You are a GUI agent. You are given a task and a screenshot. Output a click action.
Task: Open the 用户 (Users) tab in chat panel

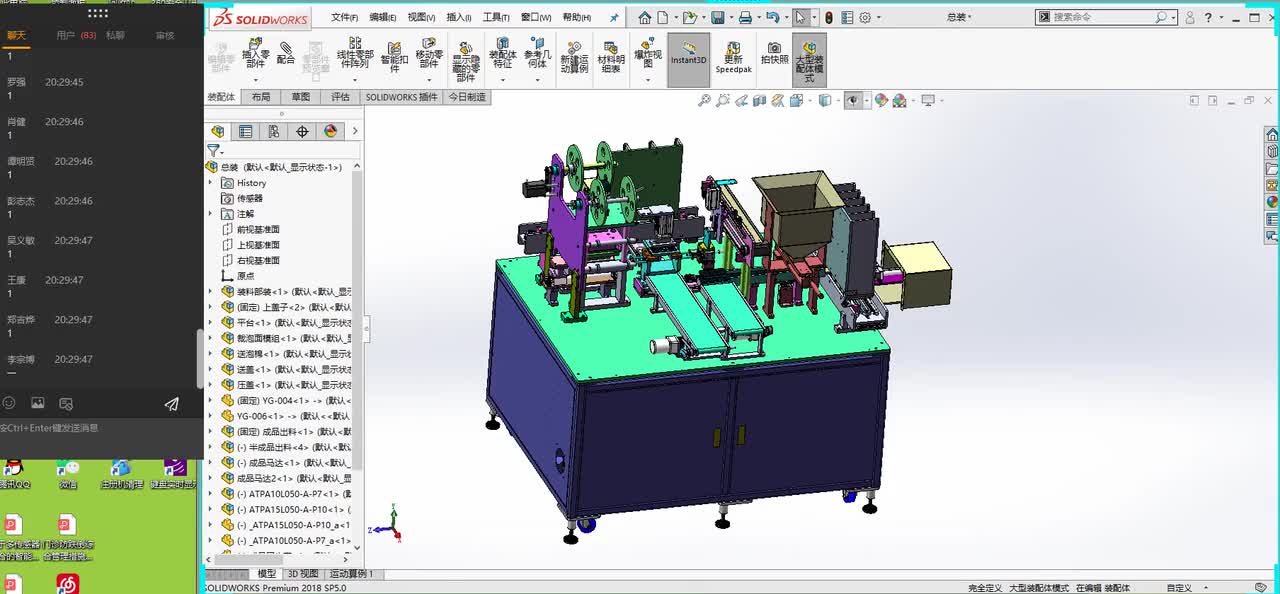(x=75, y=35)
